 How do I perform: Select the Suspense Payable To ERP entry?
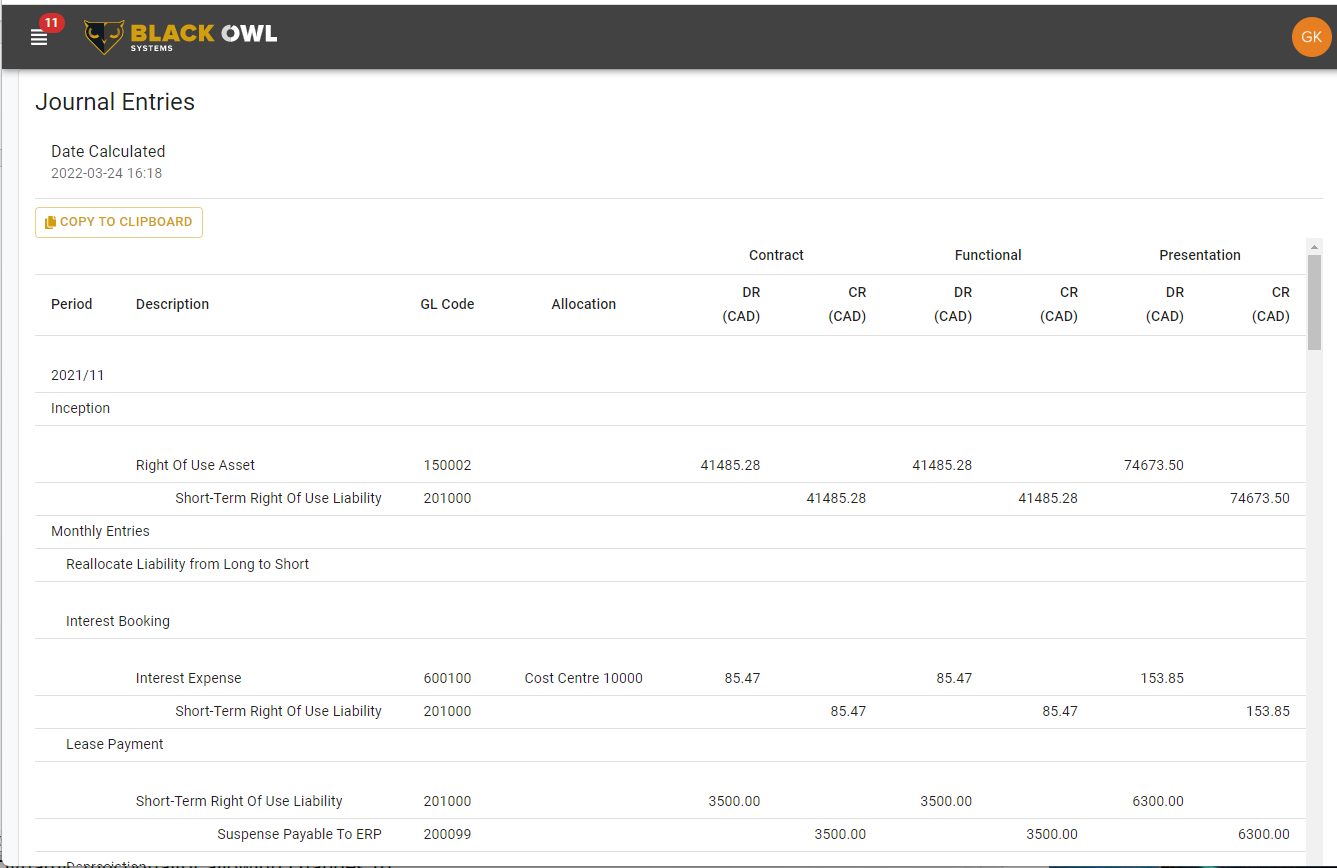pos(299,834)
